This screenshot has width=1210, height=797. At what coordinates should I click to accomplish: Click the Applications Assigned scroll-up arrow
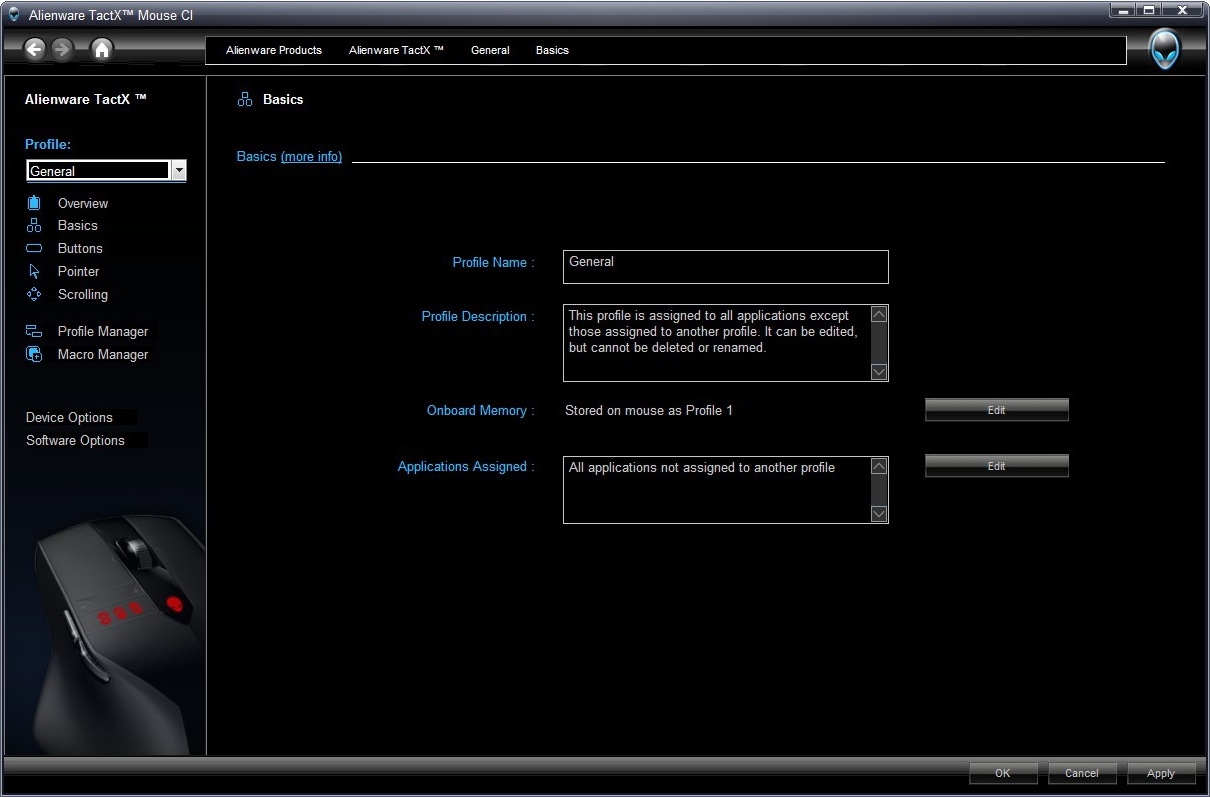(x=878, y=466)
